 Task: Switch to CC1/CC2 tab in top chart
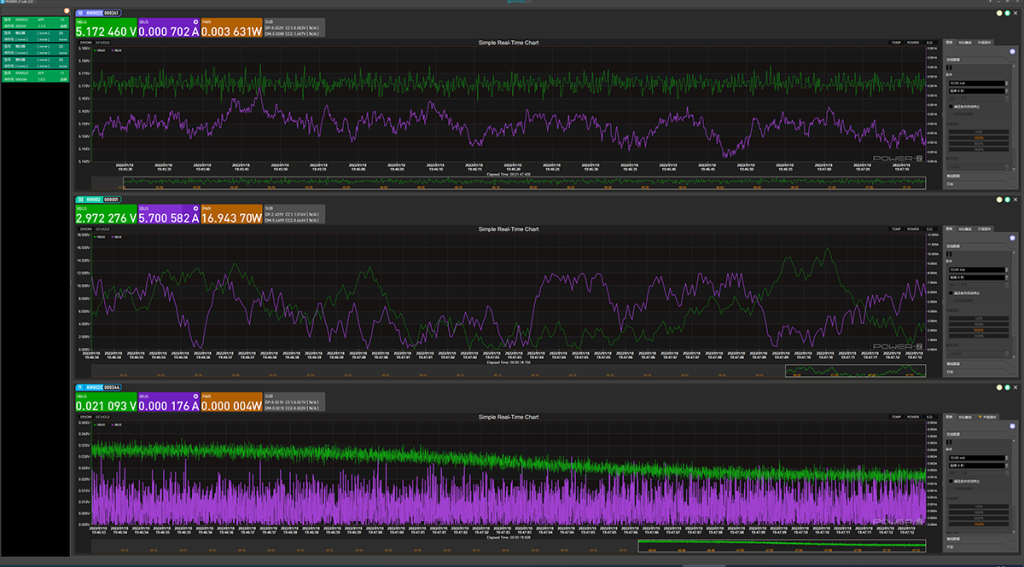103,42
